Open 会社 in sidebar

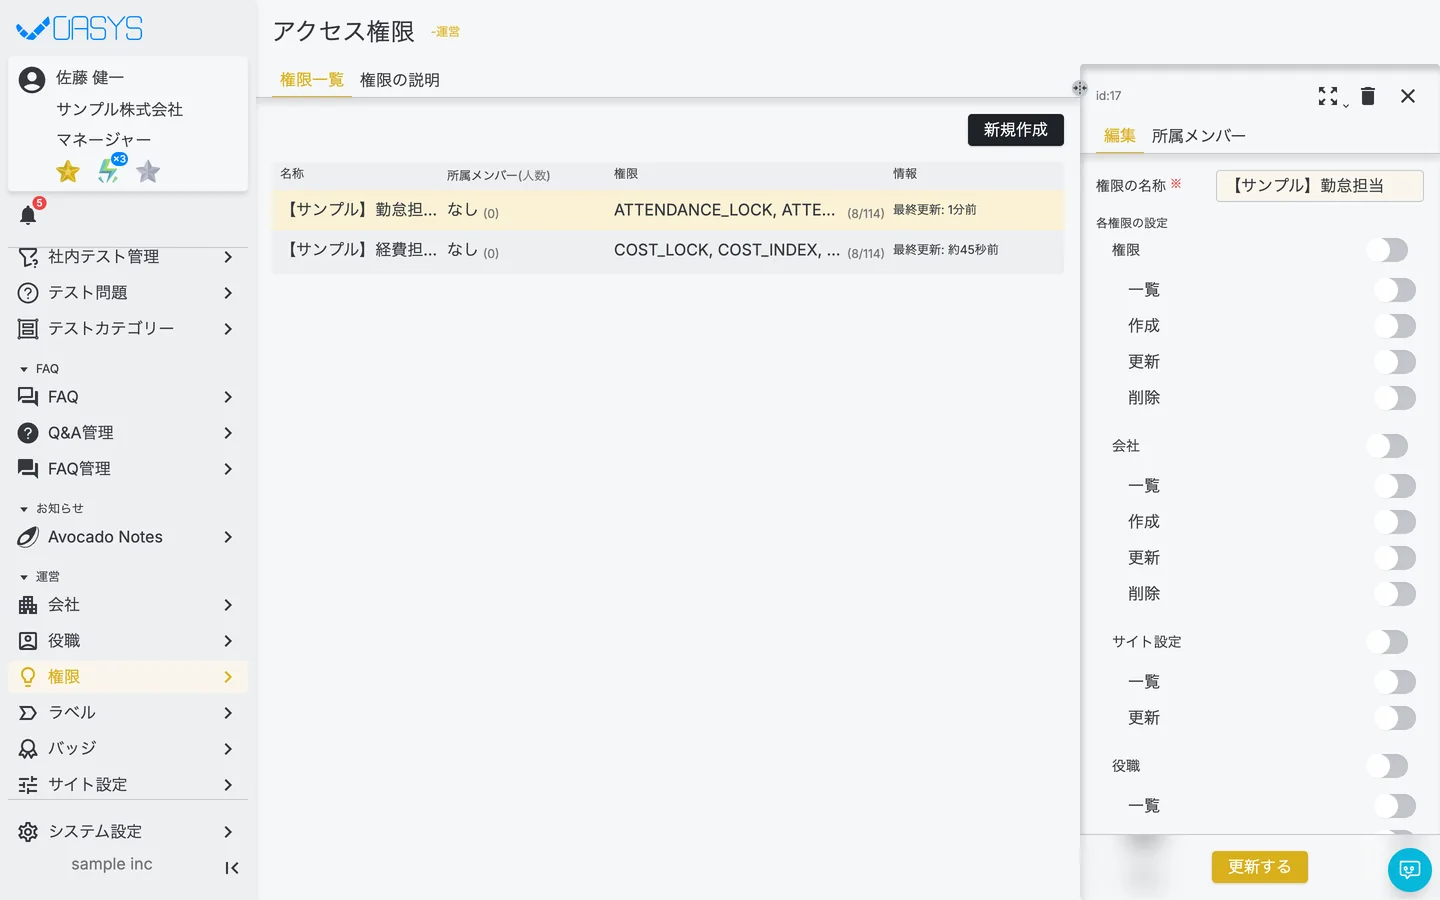[128, 605]
